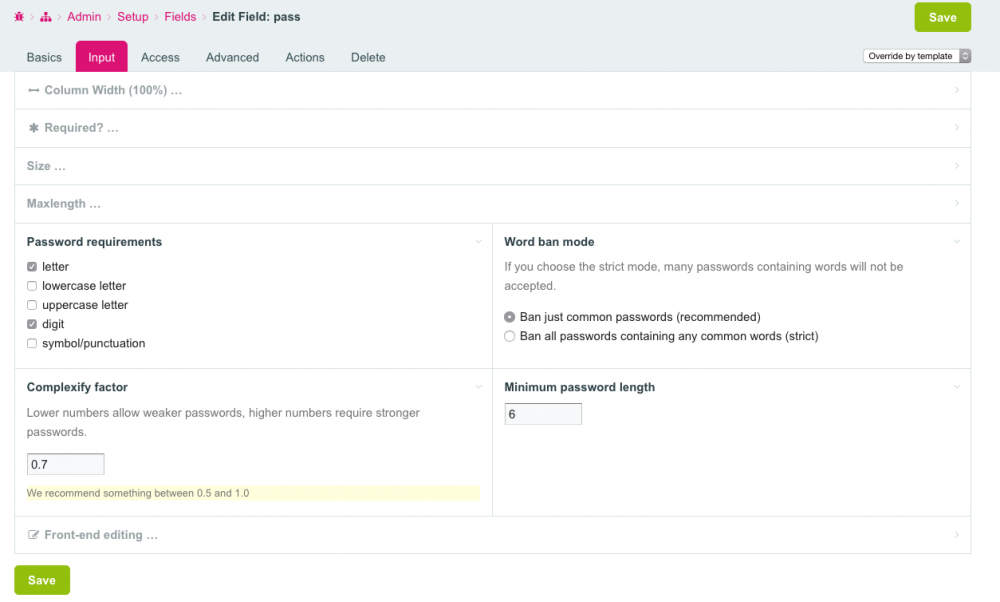Click the Column Width arrows icon

pos(33,90)
